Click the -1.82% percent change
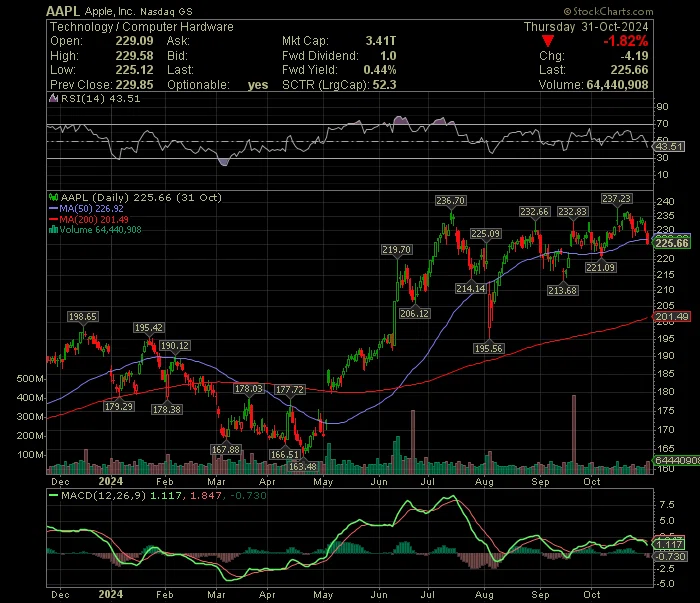Viewport: 700px width, 603px height. [x=625, y=41]
